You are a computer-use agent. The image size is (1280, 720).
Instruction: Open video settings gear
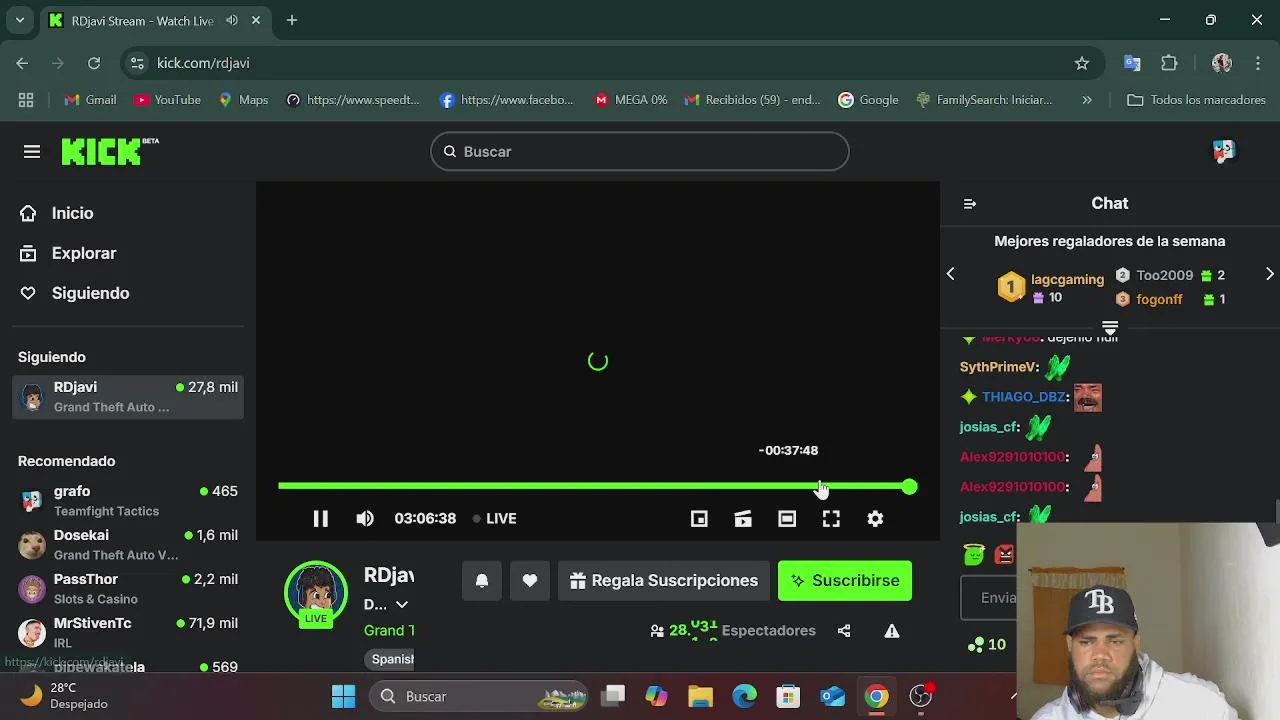click(x=875, y=518)
